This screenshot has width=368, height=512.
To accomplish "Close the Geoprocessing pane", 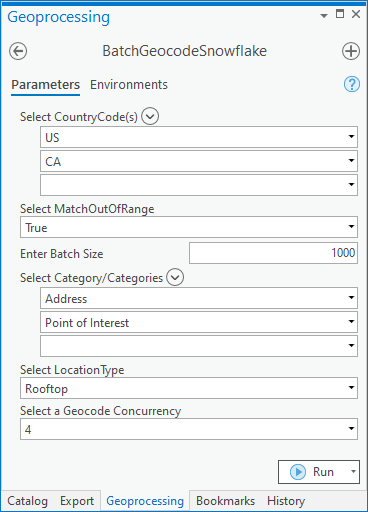I will (x=356, y=14).
